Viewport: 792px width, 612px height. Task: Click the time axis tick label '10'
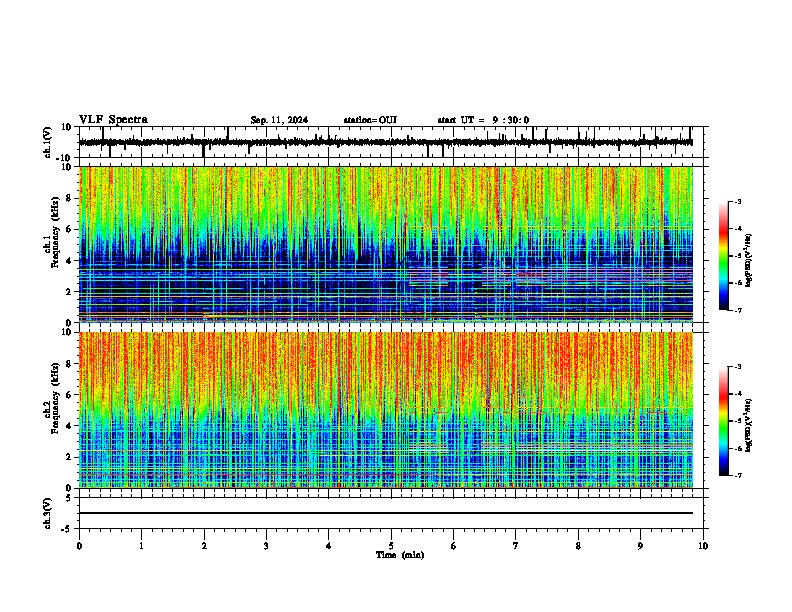click(x=703, y=546)
